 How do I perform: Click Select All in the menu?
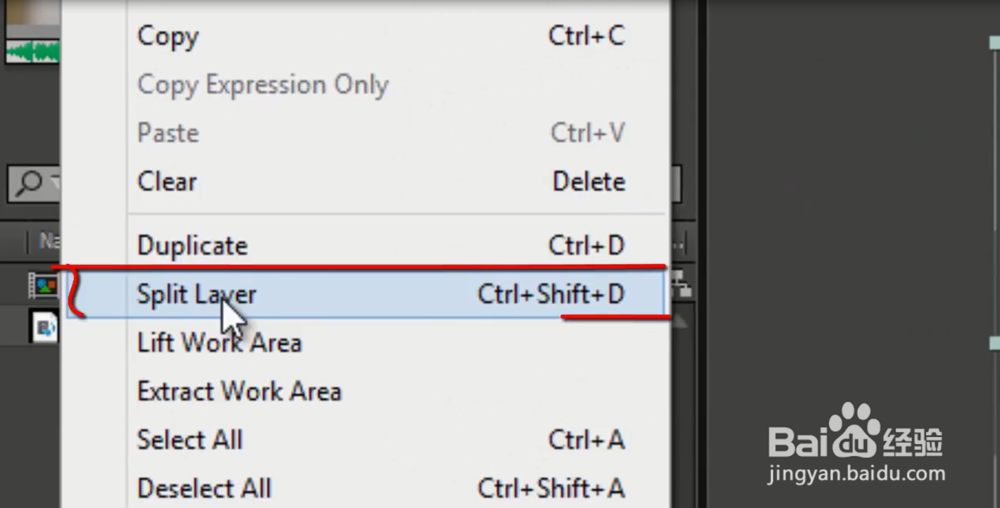pos(190,440)
